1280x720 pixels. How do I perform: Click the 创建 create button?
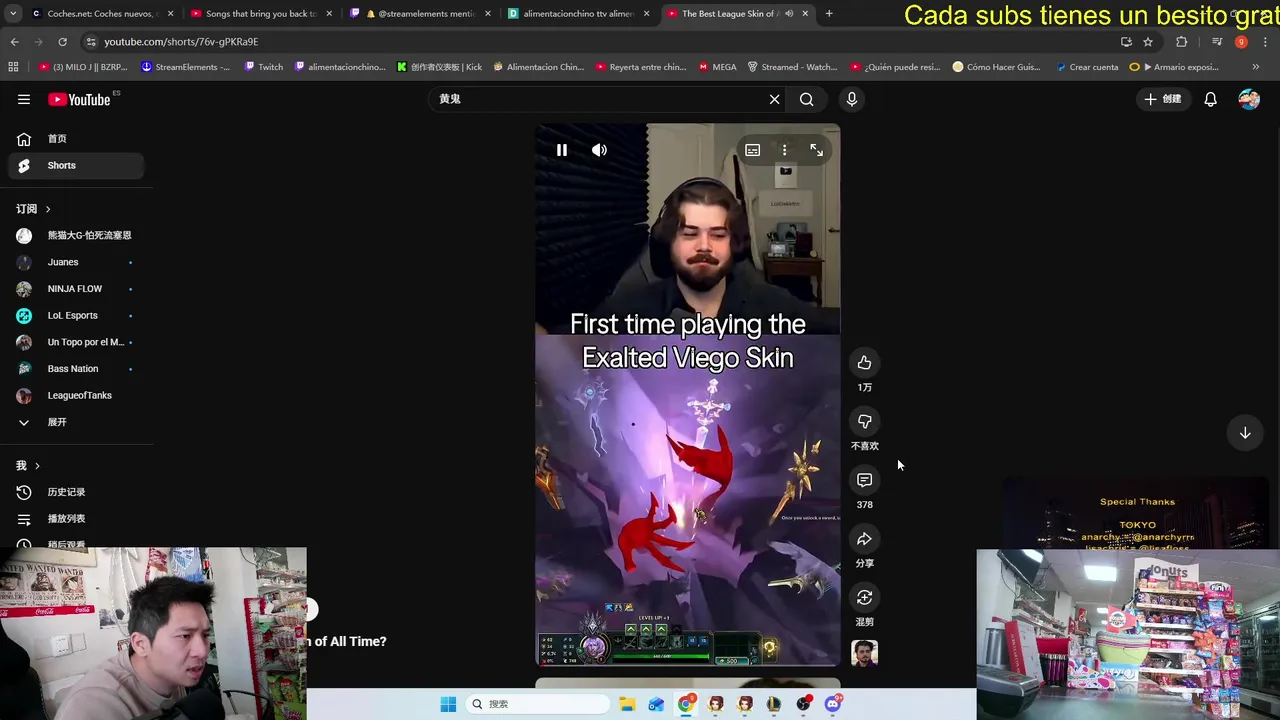coord(1163,99)
